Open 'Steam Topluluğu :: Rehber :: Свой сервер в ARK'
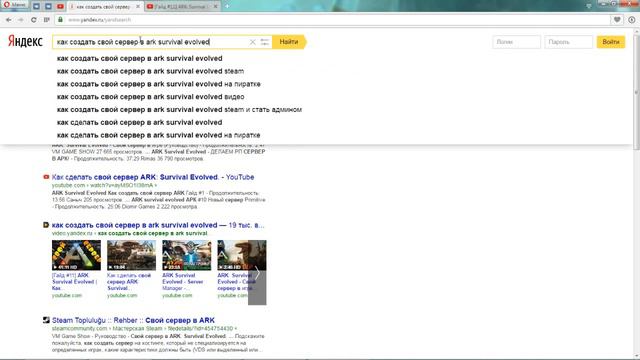Viewport: 640px width, 360px height. click(133, 320)
